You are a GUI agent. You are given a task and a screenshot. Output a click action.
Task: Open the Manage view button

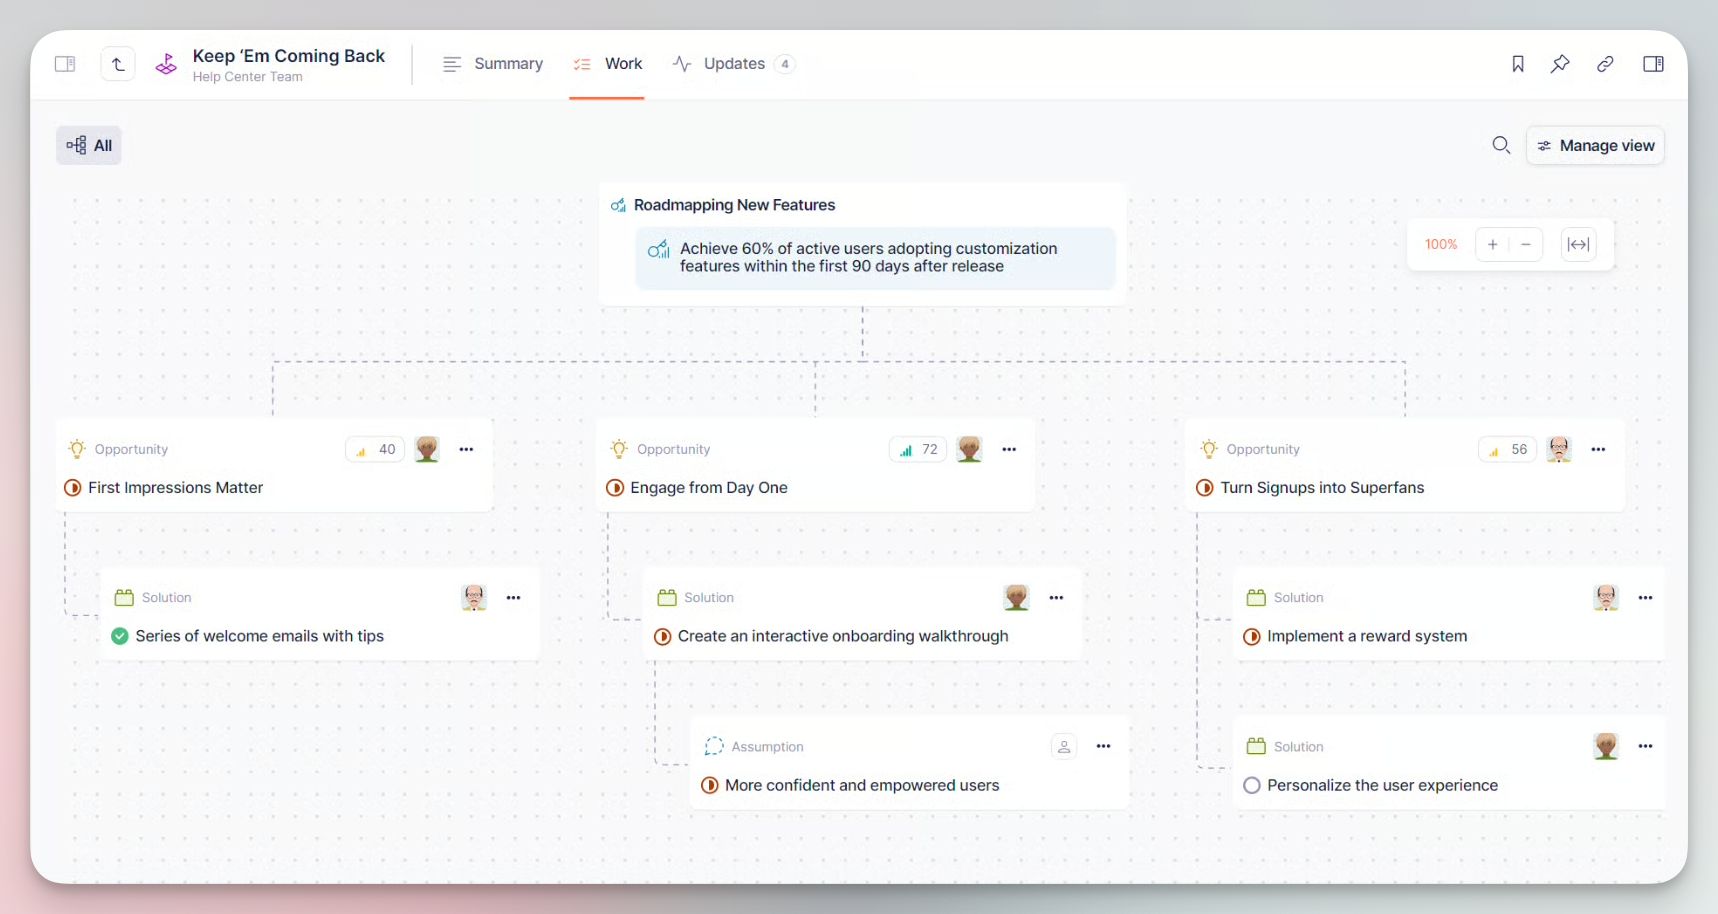pos(1595,145)
